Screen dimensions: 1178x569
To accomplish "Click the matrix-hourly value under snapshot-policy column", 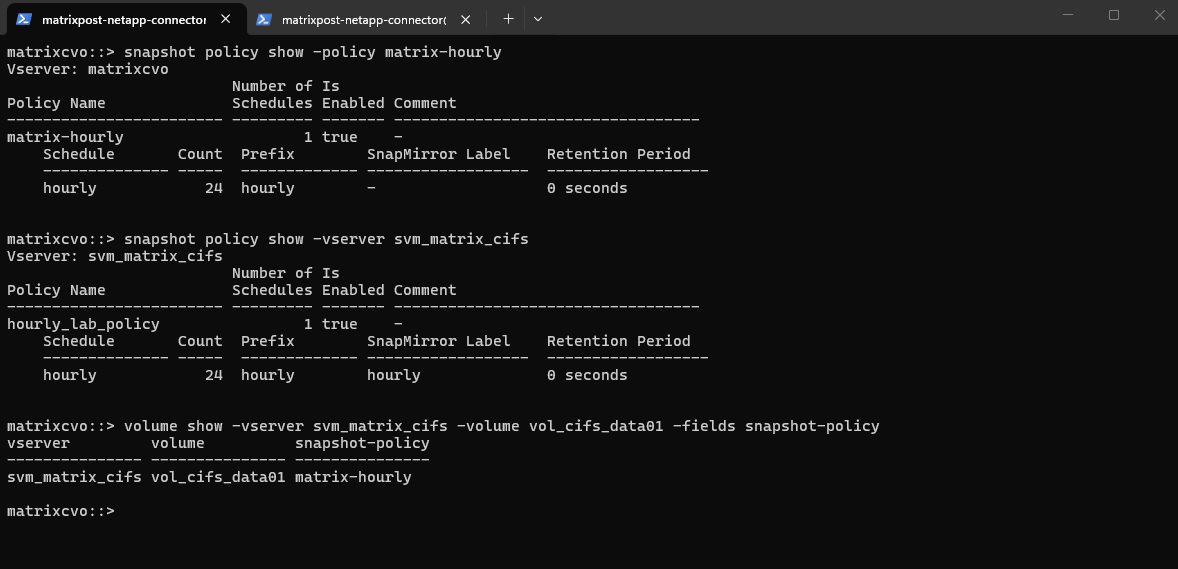I will pos(352,477).
